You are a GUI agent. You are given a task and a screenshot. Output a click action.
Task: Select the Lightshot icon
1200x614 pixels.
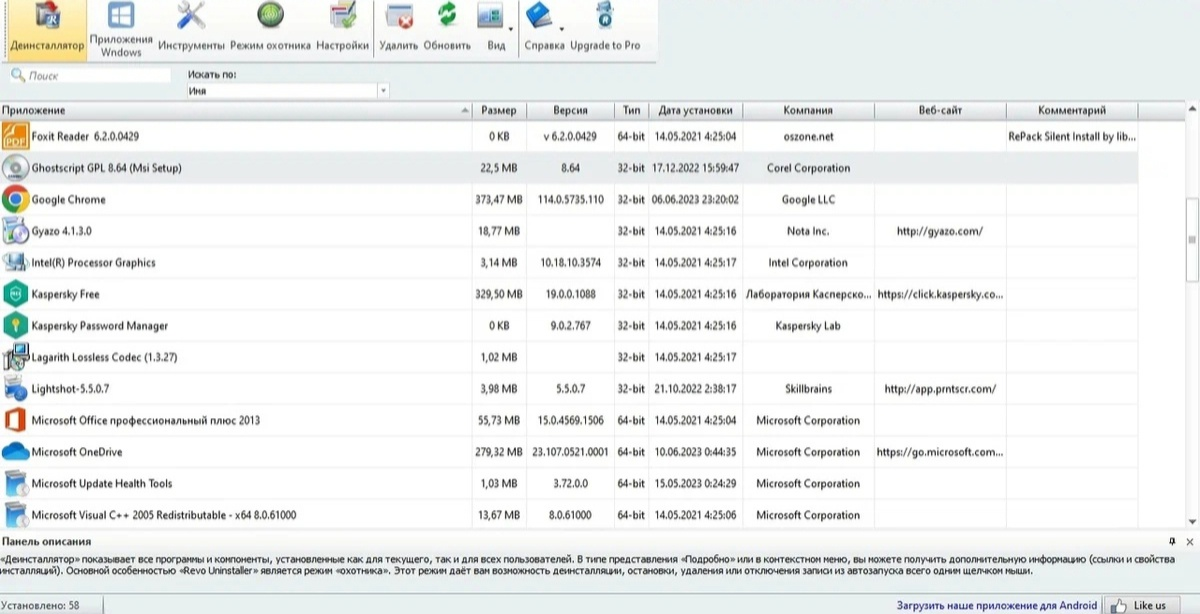click(x=15, y=389)
